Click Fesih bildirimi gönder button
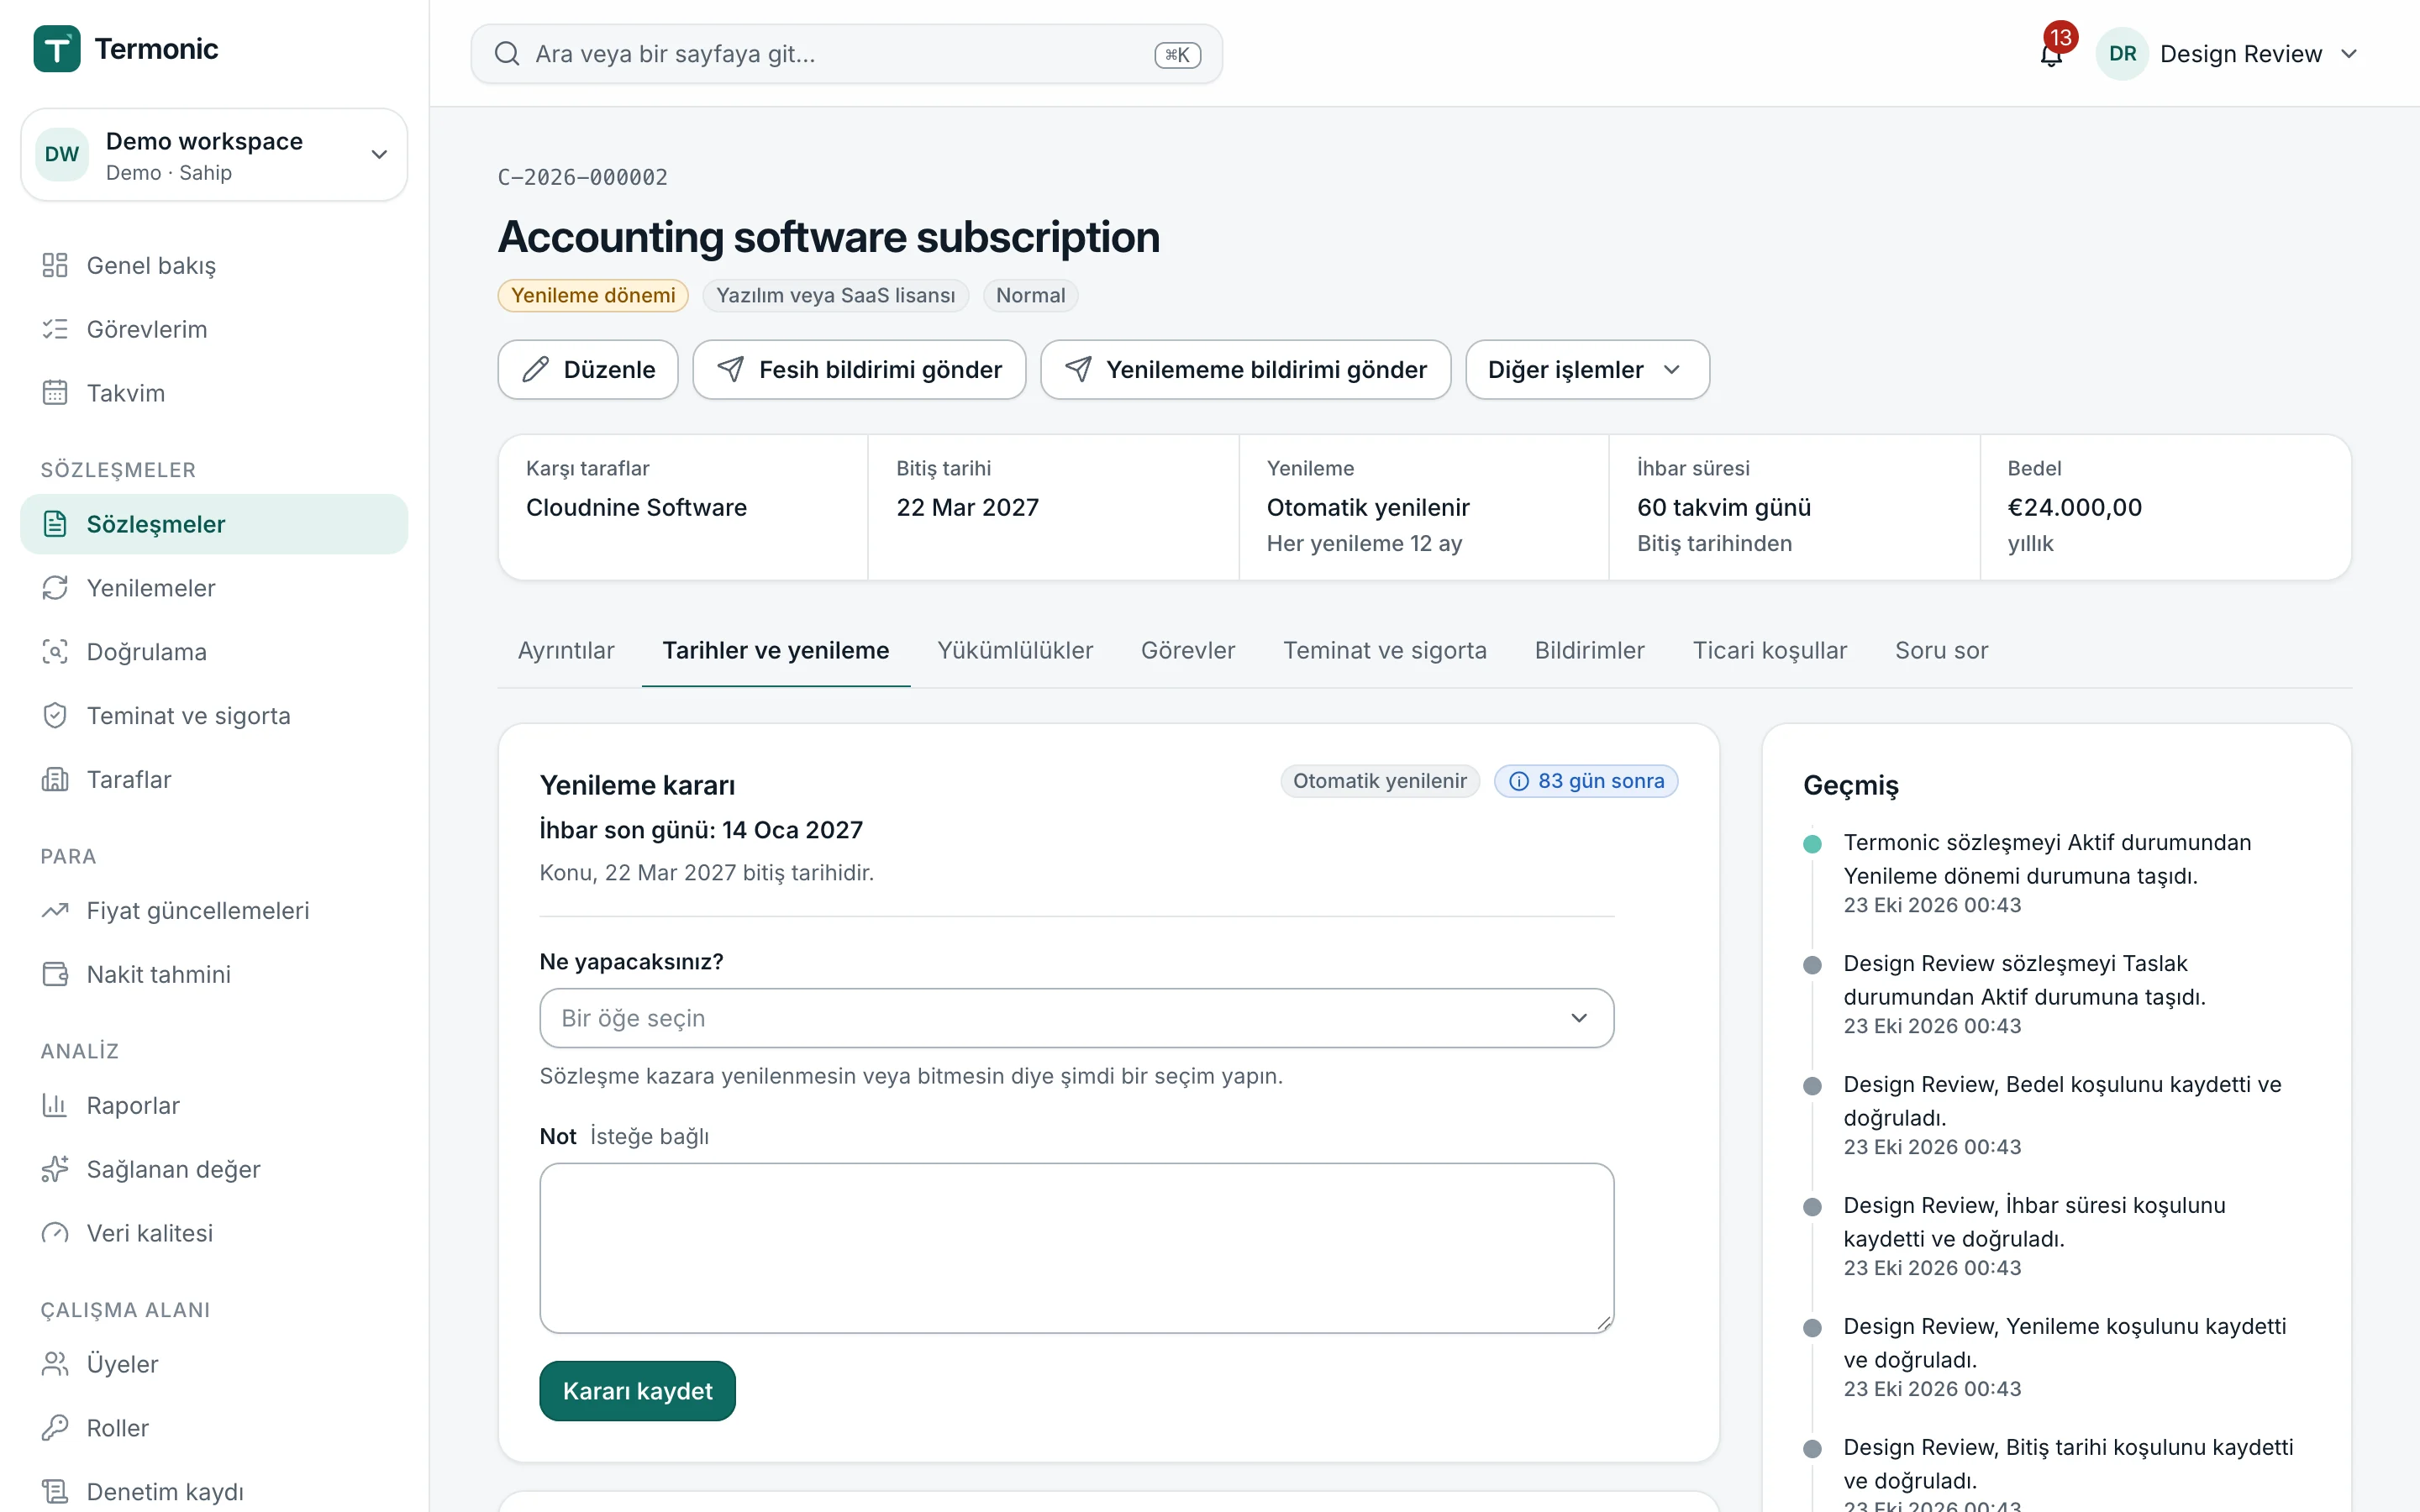 coord(859,370)
